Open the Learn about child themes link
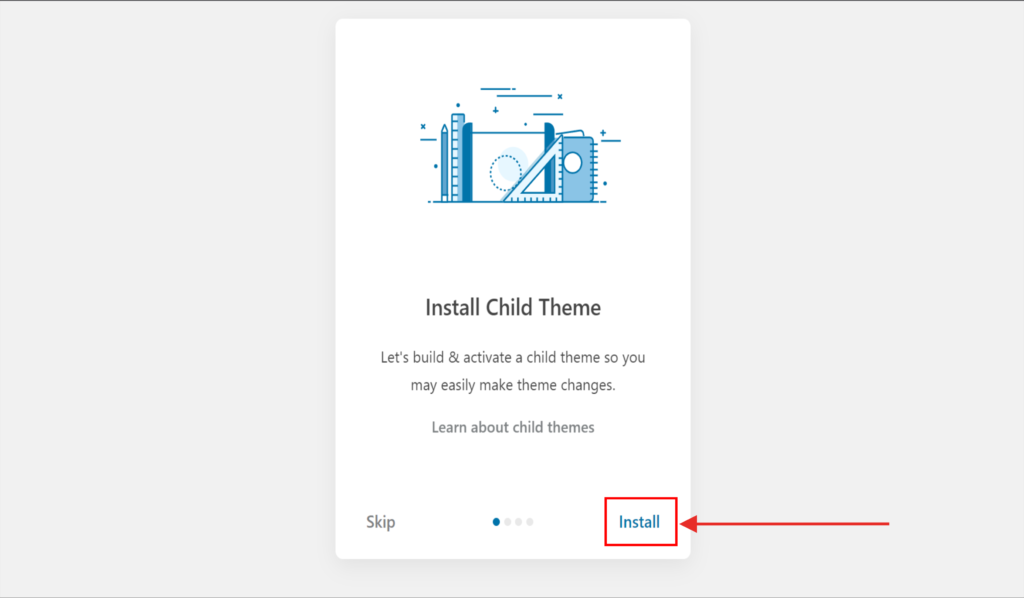This screenshot has width=1024, height=598. 513,427
